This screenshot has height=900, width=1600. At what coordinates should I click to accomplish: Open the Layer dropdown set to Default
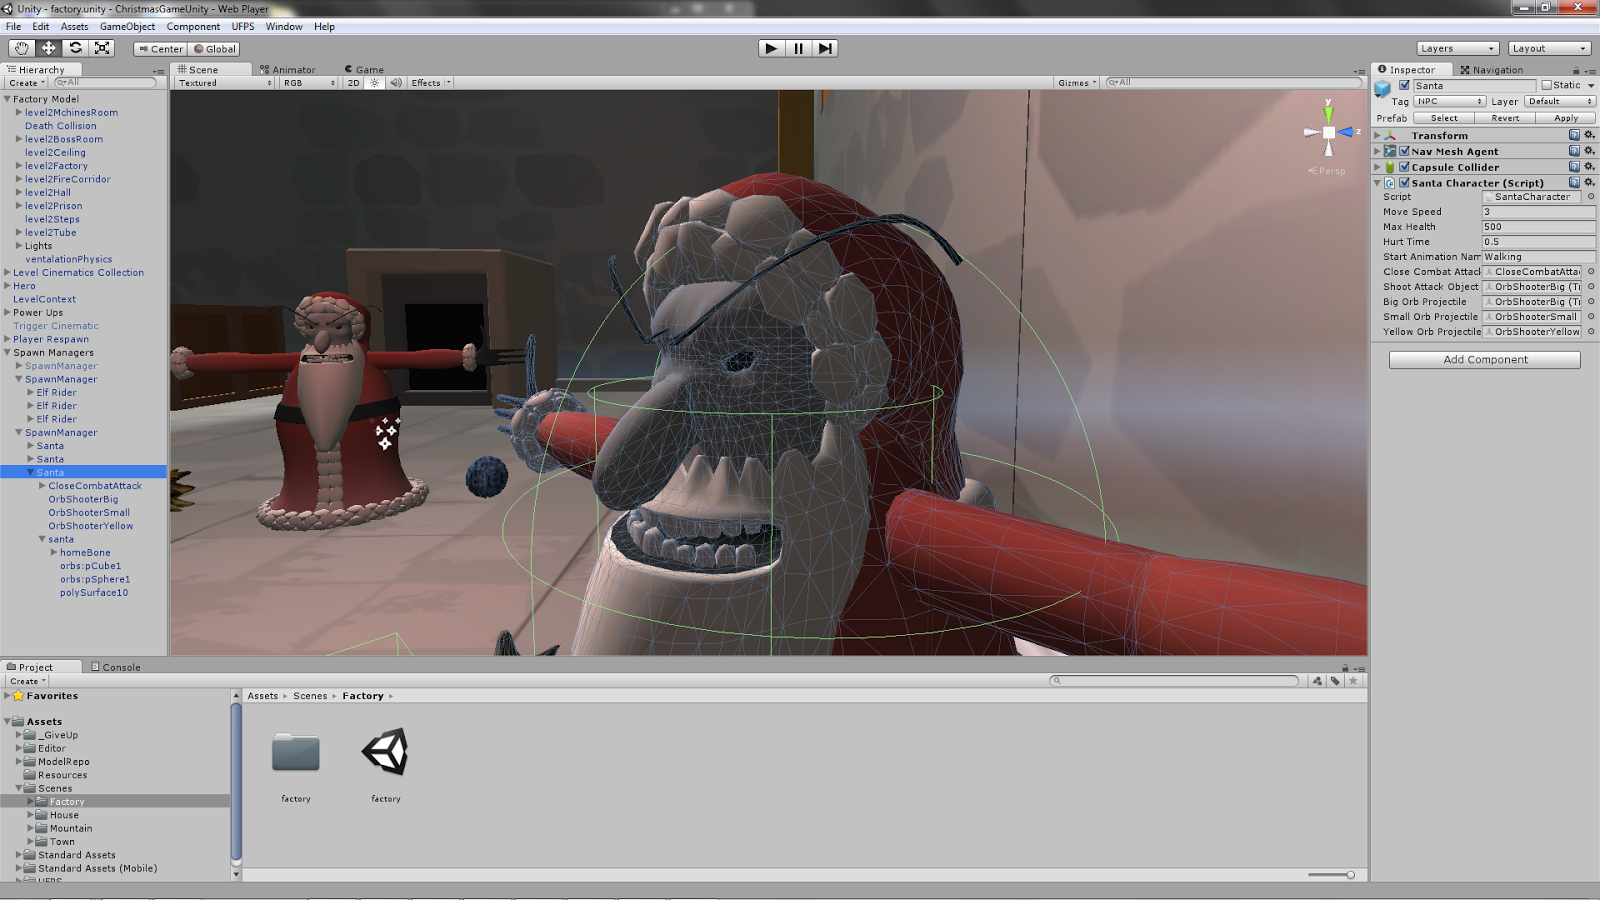click(x=1560, y=101)
